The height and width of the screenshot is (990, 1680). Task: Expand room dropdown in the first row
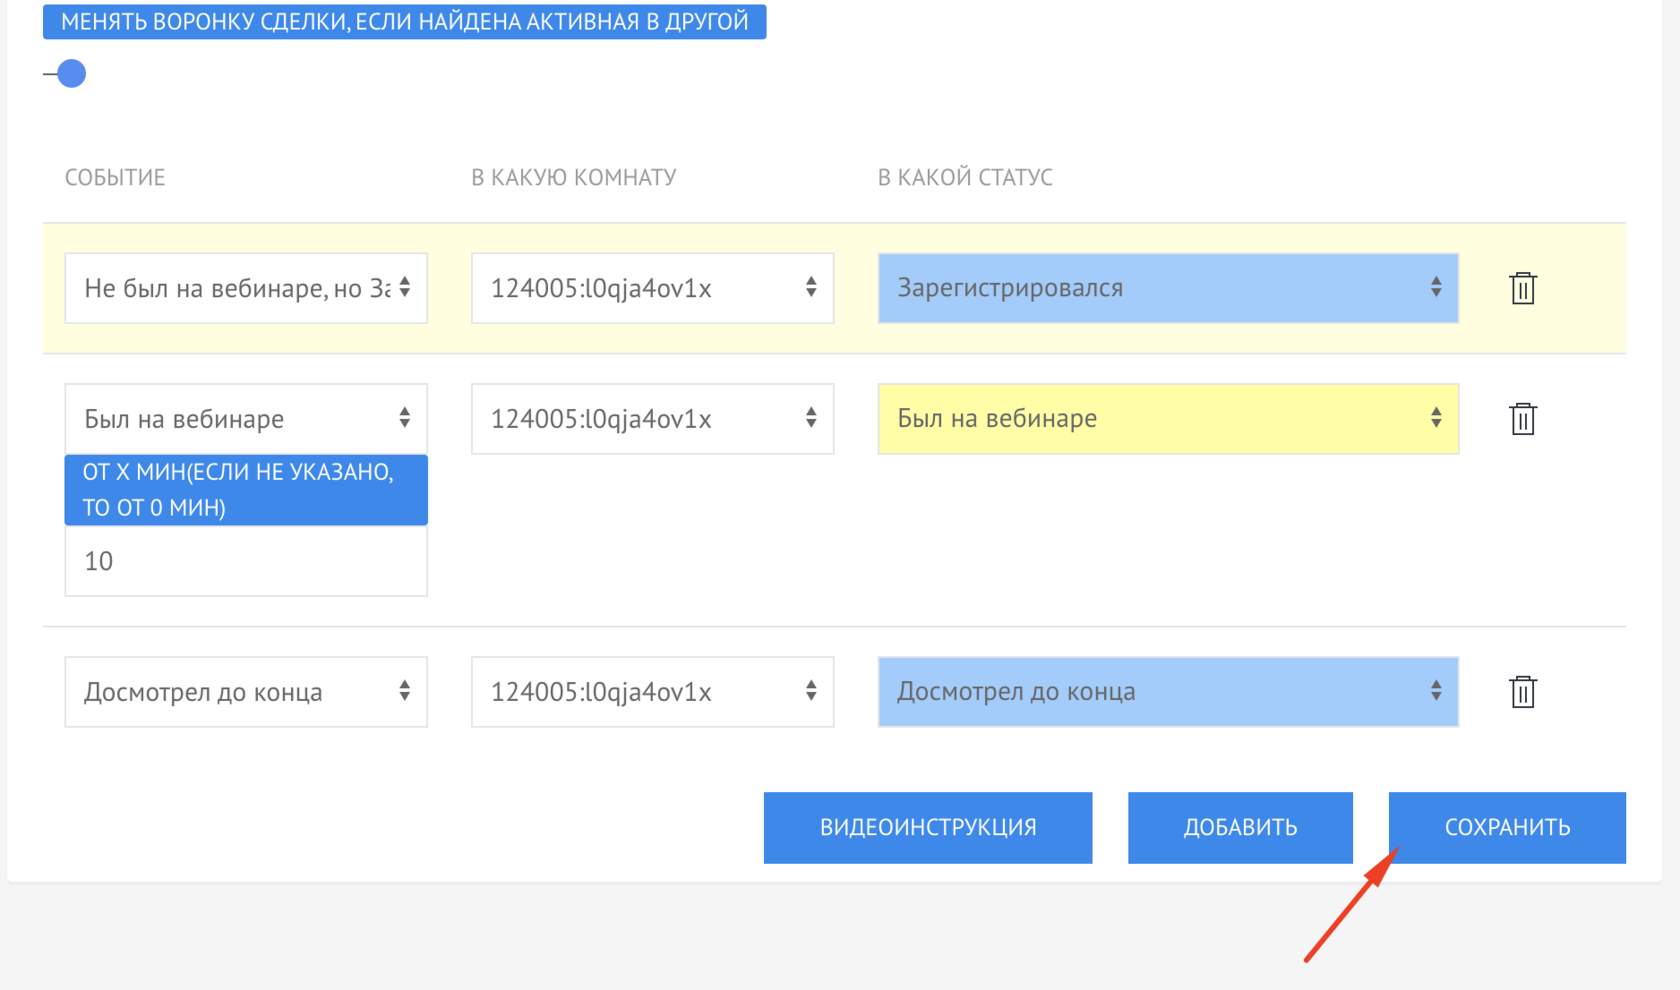tap(652, 288)
